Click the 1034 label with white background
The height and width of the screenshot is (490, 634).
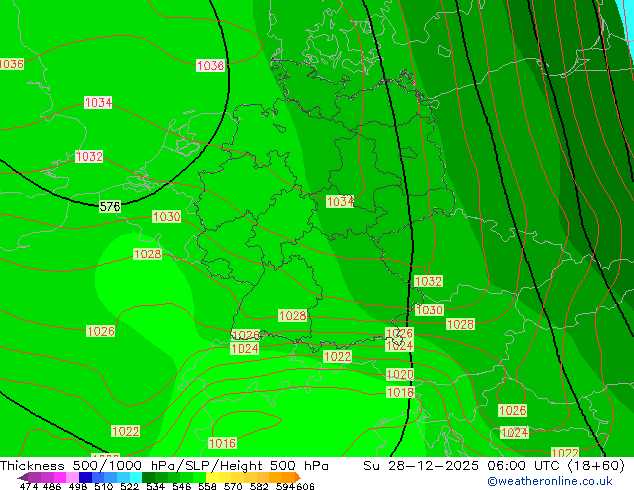click(x=98, y=102)
